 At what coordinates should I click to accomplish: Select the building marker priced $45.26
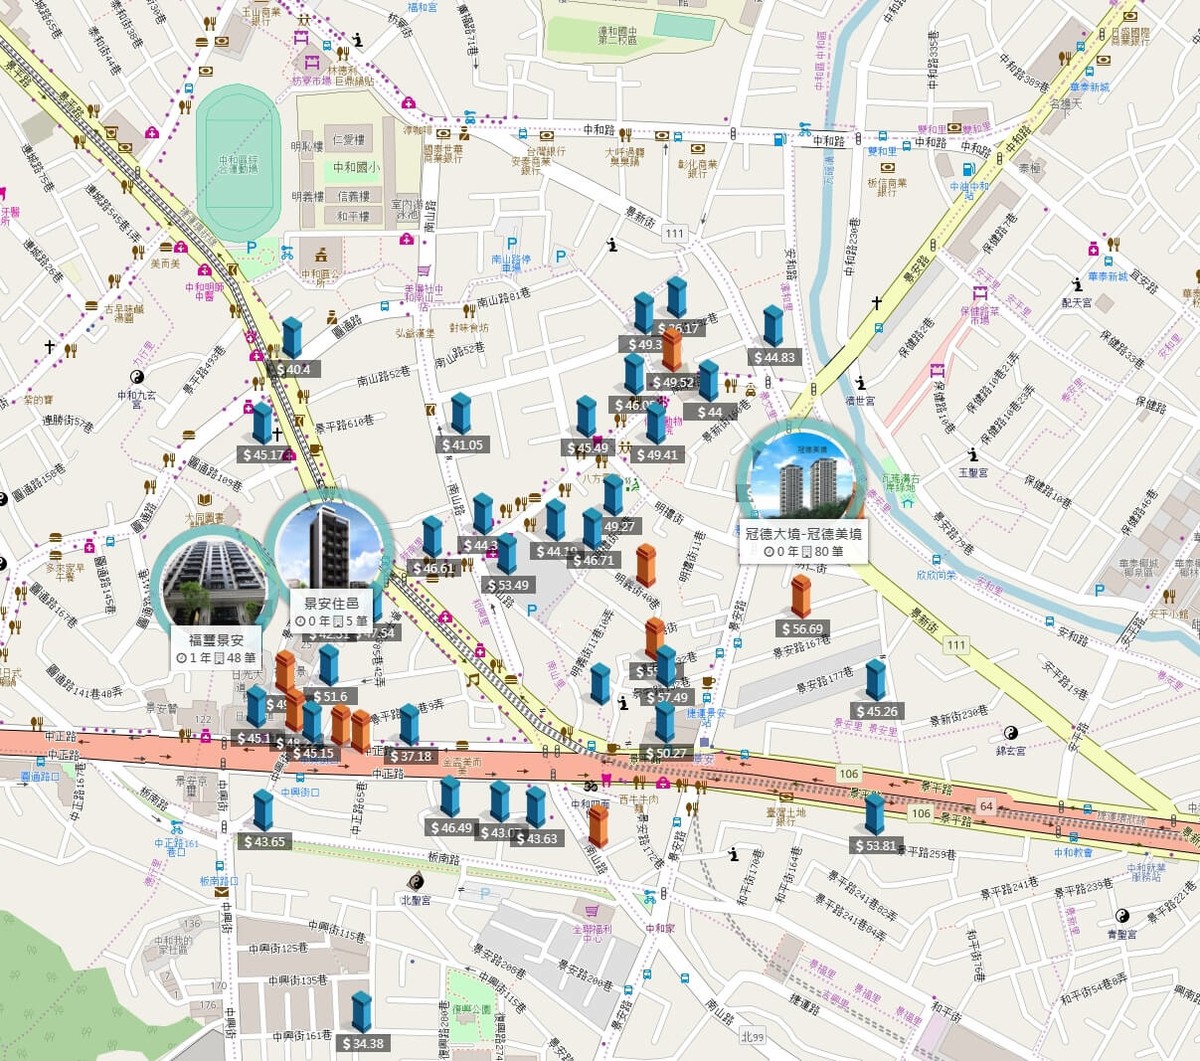[876, 680]
